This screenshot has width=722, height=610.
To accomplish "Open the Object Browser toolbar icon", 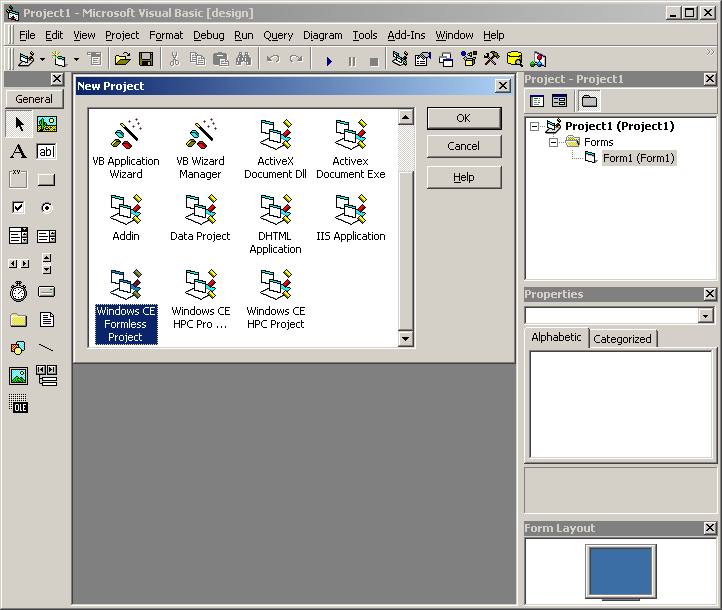I will [469, 59].
